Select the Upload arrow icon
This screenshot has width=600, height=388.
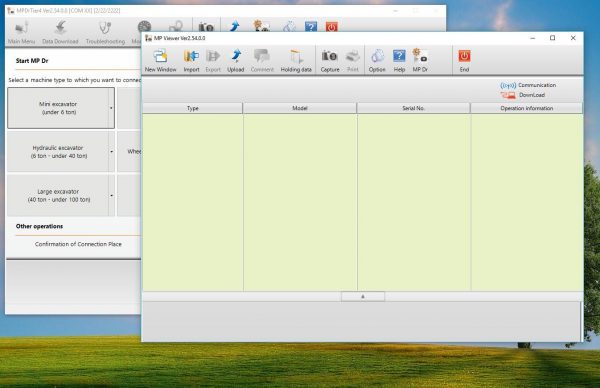(236, 60)
